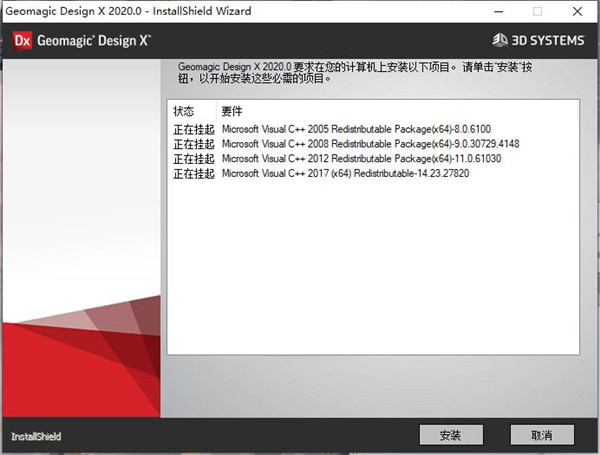
Task: Close the InstallShield Wizard window
Action: coord(577,11)
